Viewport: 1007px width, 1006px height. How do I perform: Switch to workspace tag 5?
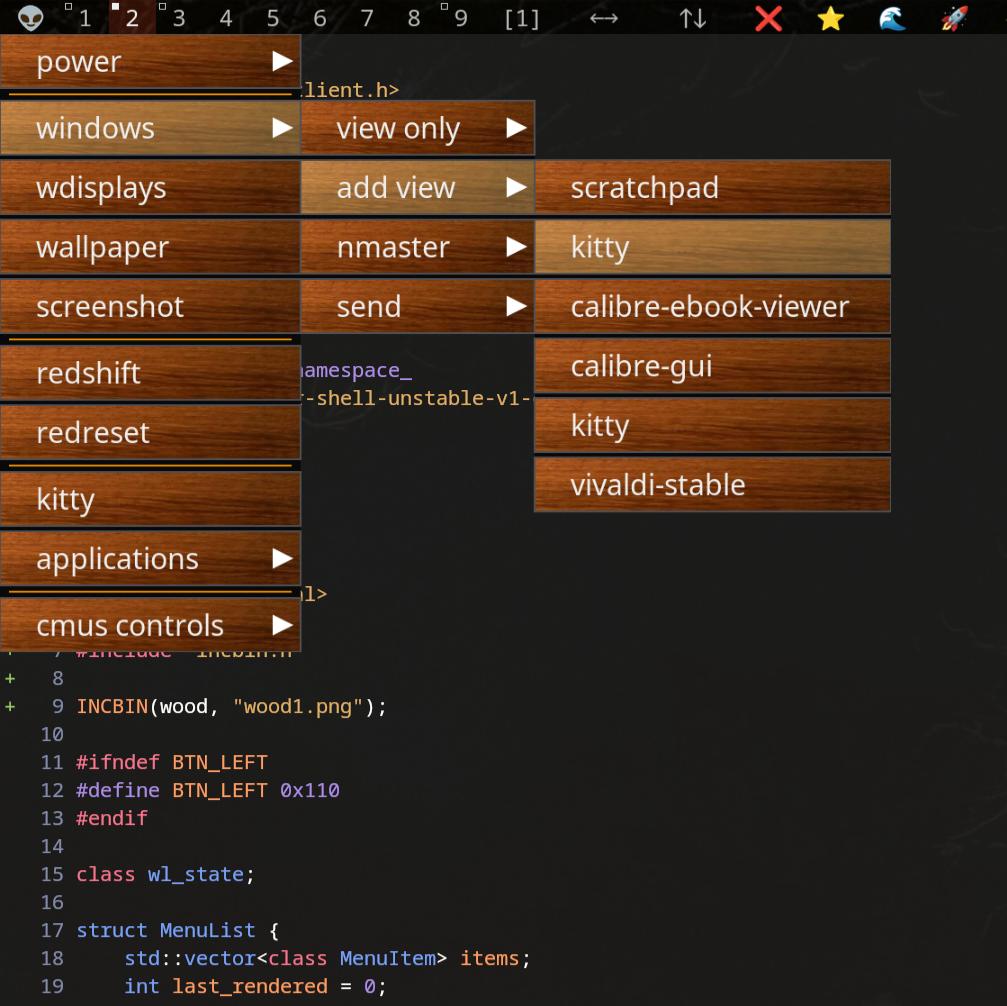(x=272, y=18)
